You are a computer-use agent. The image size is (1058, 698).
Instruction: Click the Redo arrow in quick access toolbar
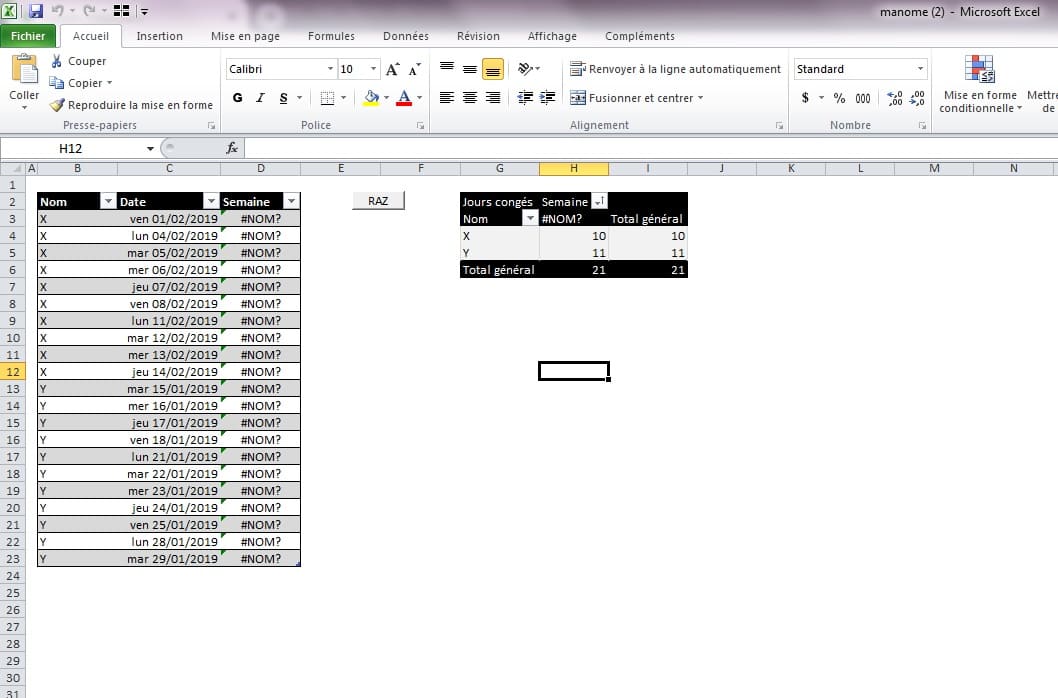[89, 11]
